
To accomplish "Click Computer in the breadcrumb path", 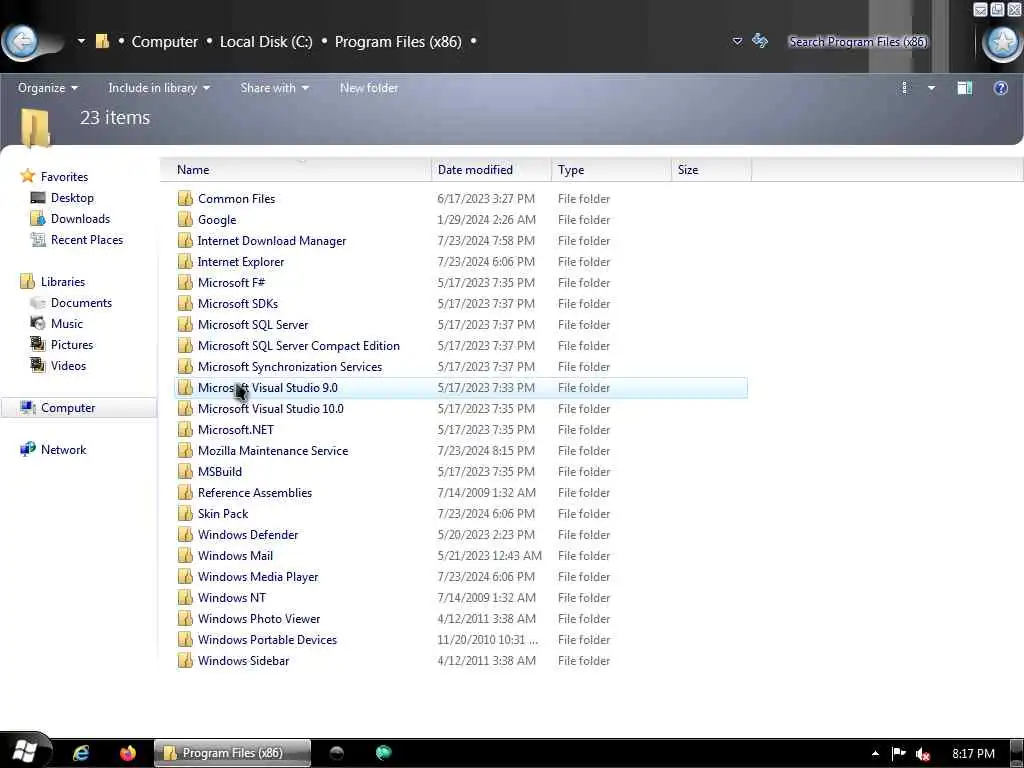I will (x=165, y=42).
